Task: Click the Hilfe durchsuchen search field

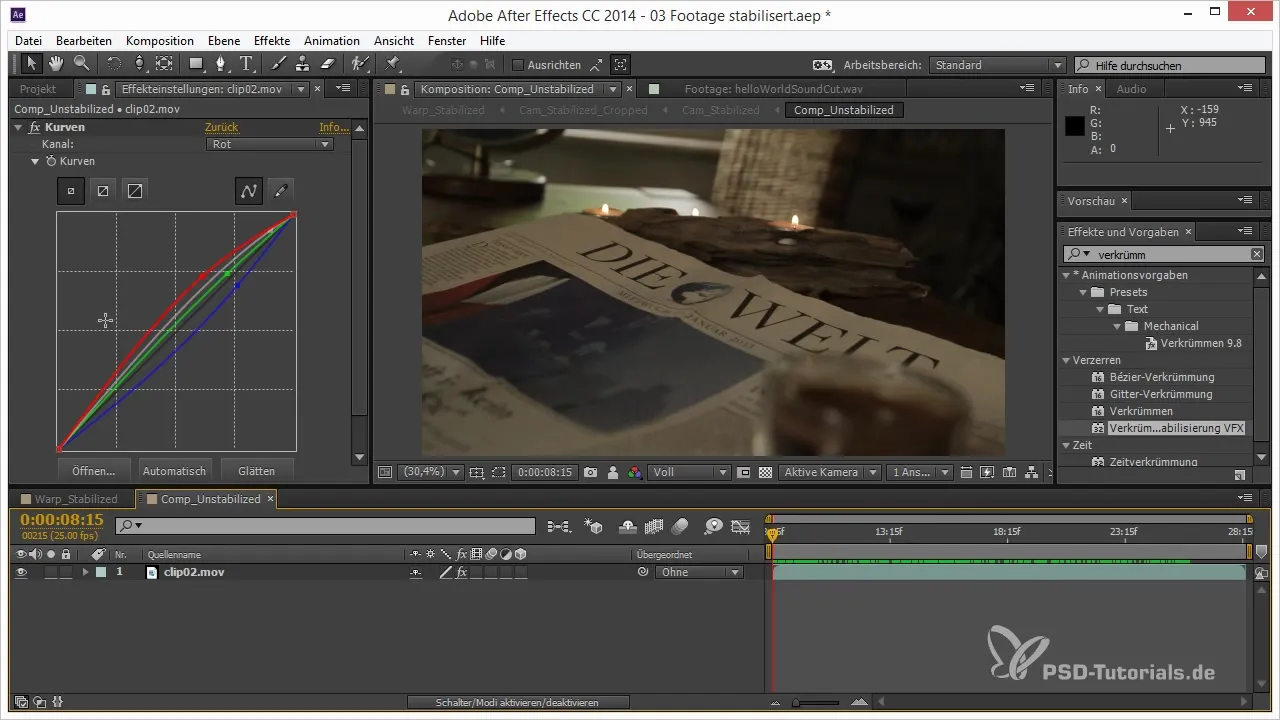Action: pos(1168,65)
